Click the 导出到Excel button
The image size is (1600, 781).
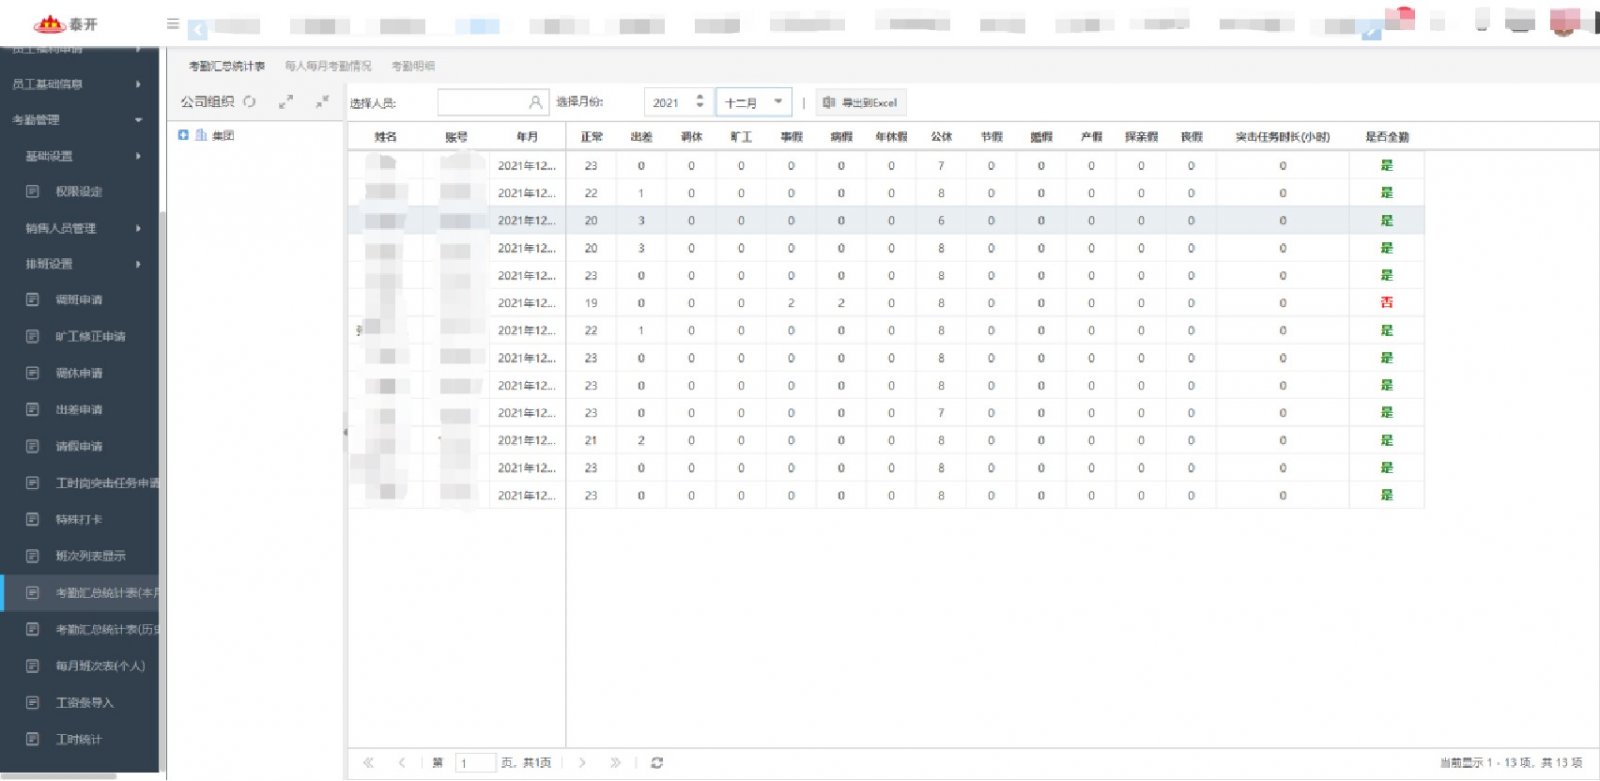pos(861,102)
